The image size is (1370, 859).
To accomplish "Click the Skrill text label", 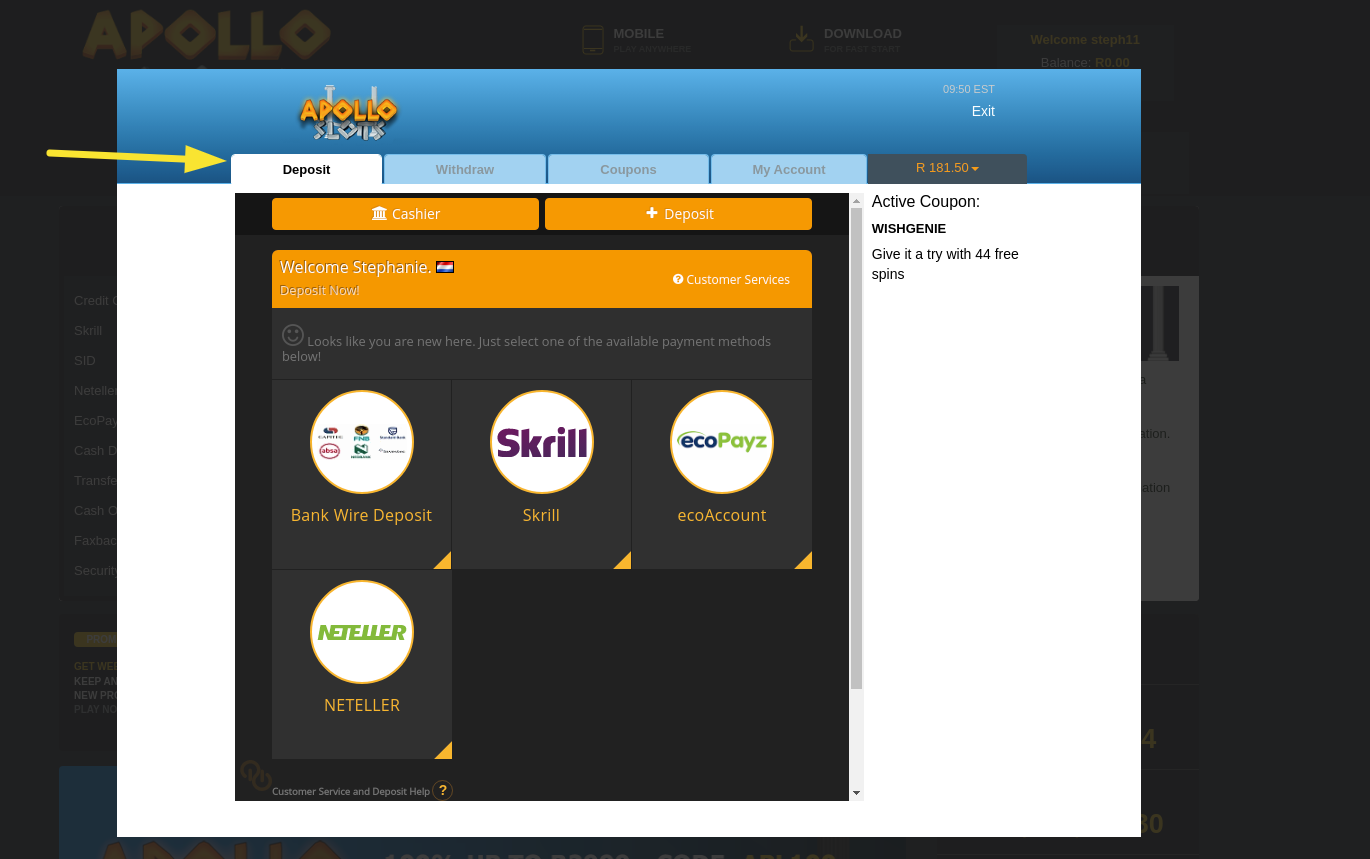I will 541,515.
